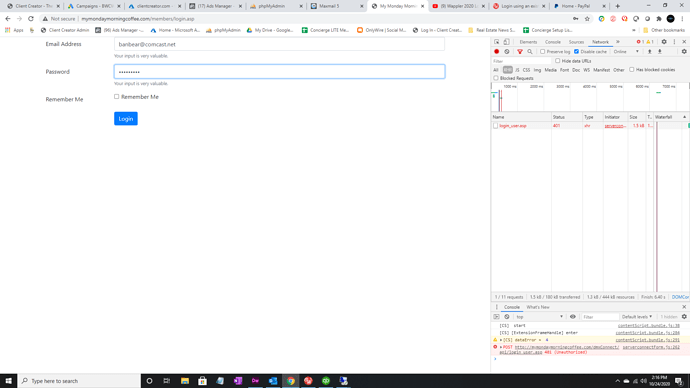Viewport: 690px width, 388px height.
Task: Open network search magnifier
Action: click(x=530, y=51)
